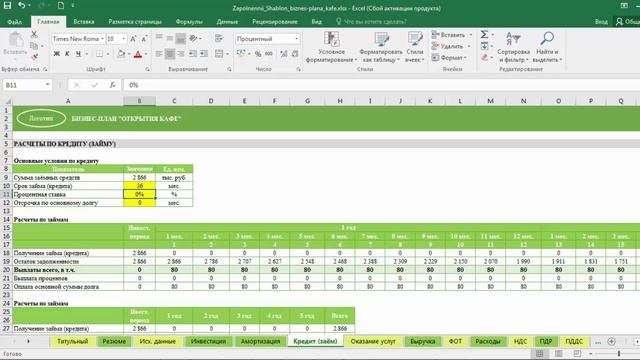Toggle underline (Ч) formatting
Screen dimensions: 640x360
click(x=78, y=54)
